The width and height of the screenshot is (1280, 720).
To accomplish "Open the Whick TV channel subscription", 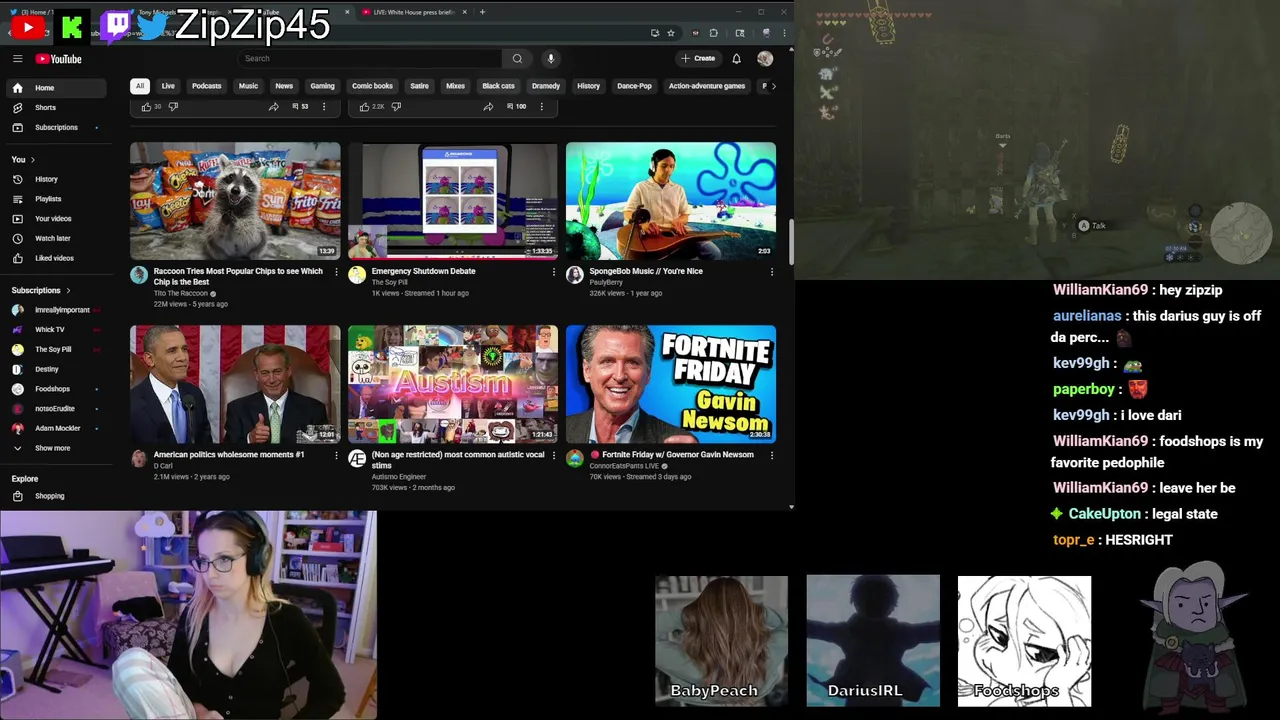I will coord(58,330).
